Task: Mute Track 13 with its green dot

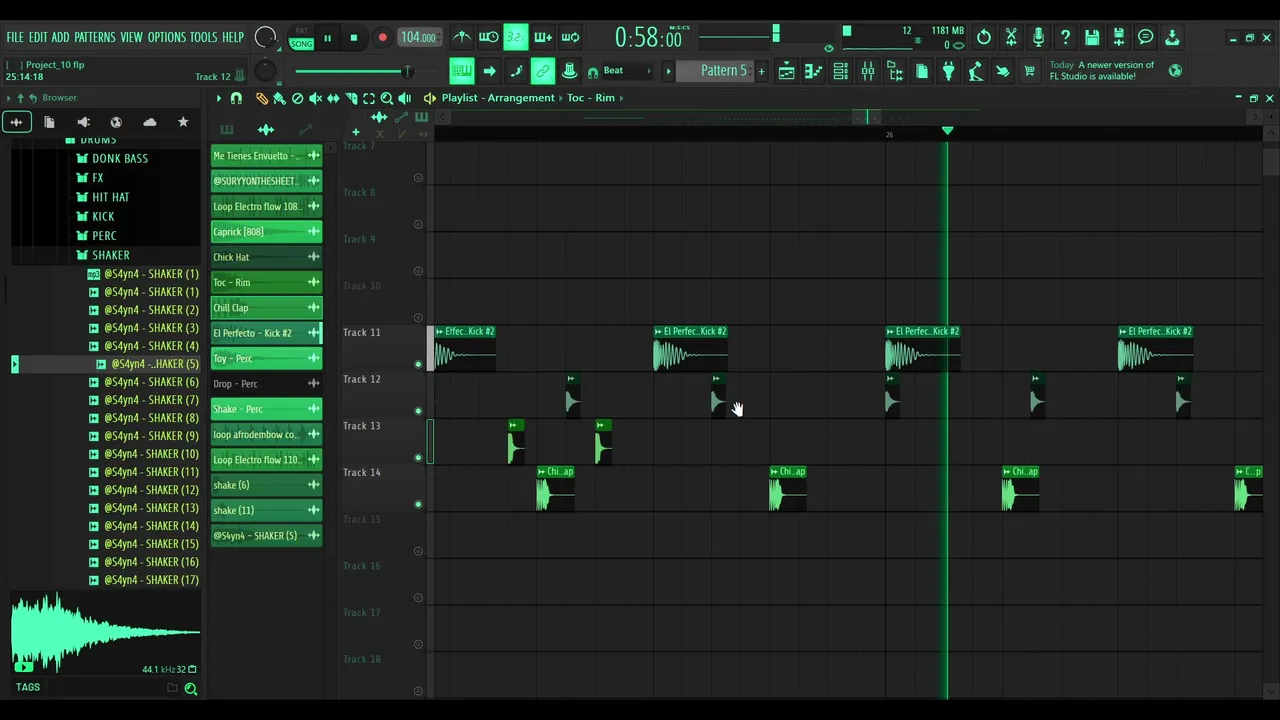Action: pyautogui.click(x=418, y=458)
